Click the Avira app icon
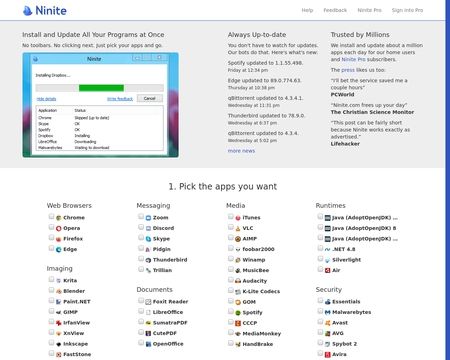This screenshot has width=450, height=360. pyautogui.click(x=328, y=354)
